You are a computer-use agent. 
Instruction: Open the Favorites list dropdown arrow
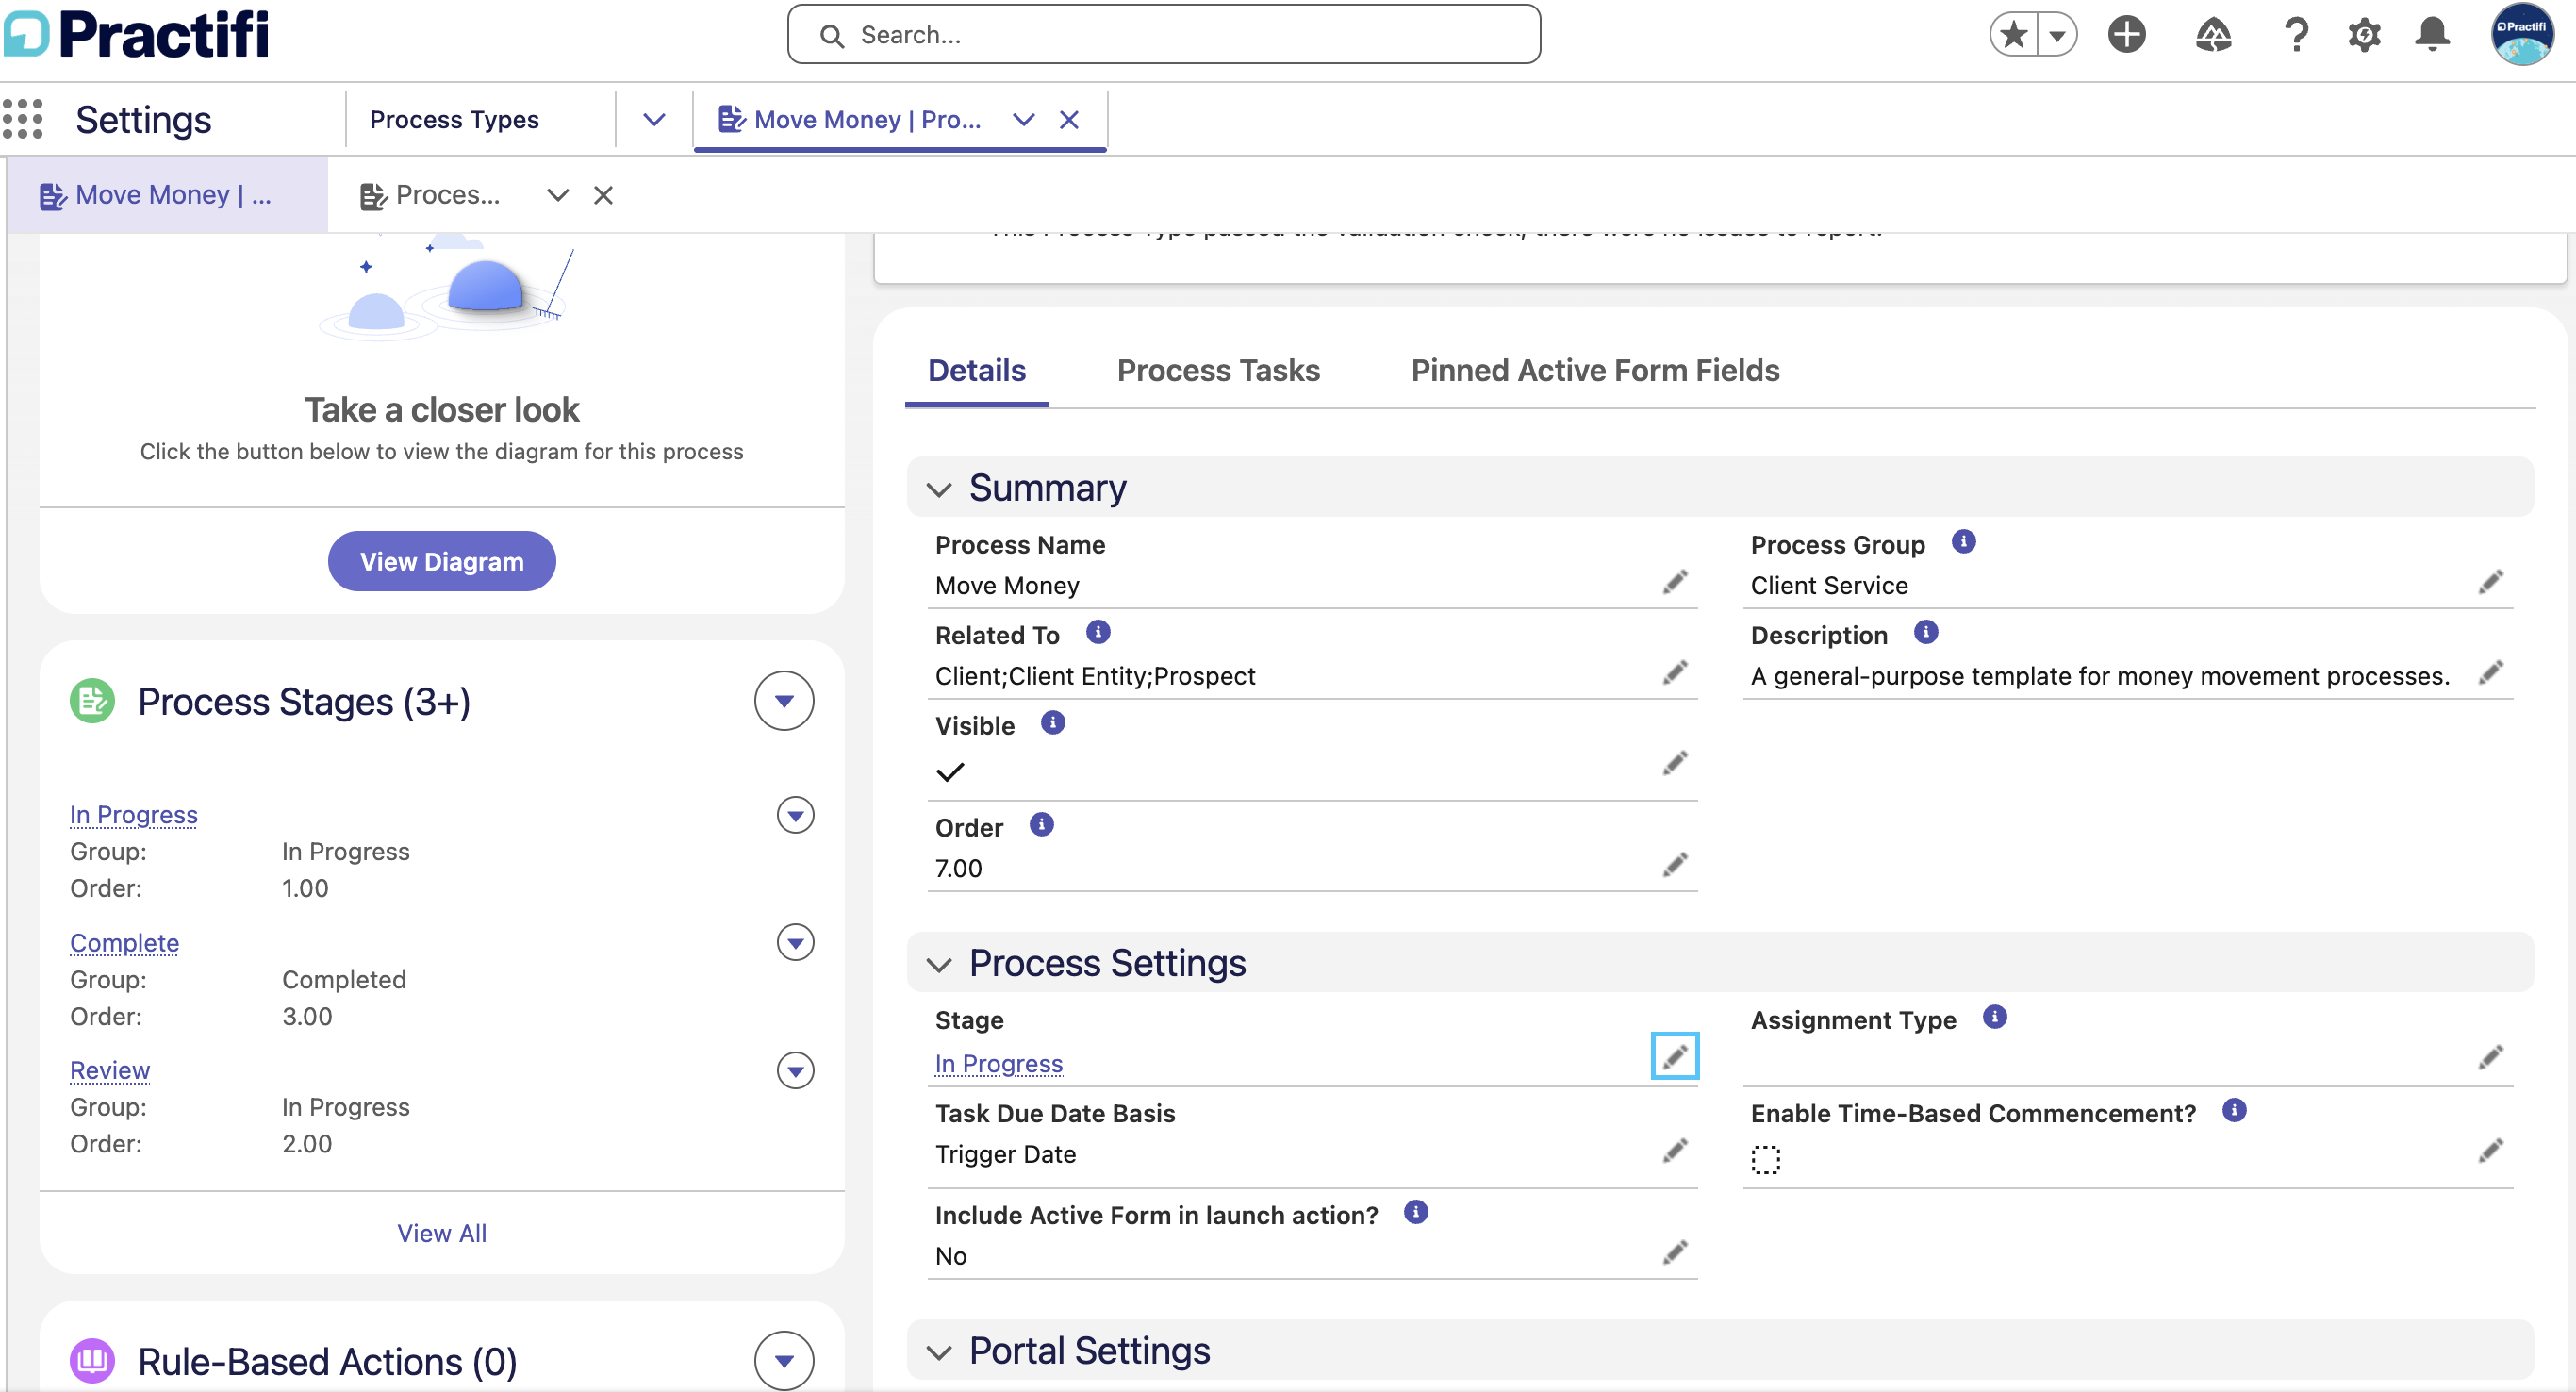(x=2057, y=35)
